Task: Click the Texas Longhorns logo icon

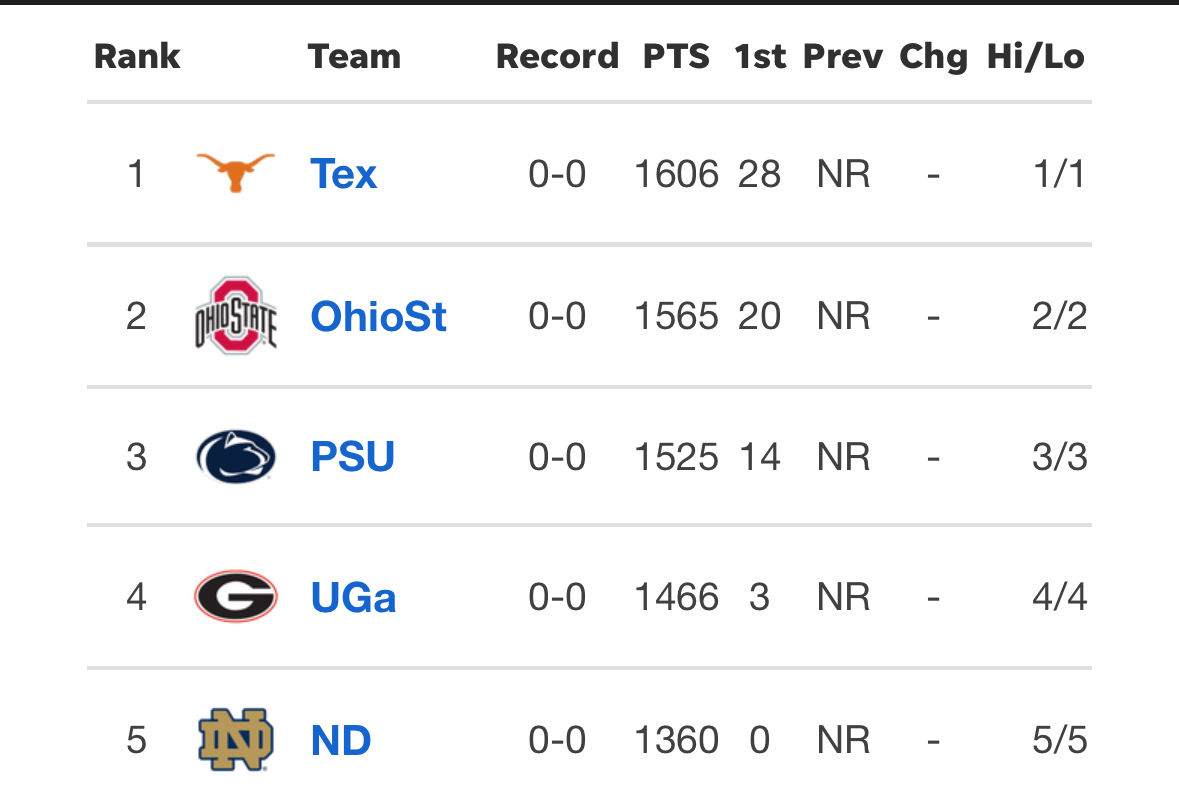Action: (x=235, y=173)
